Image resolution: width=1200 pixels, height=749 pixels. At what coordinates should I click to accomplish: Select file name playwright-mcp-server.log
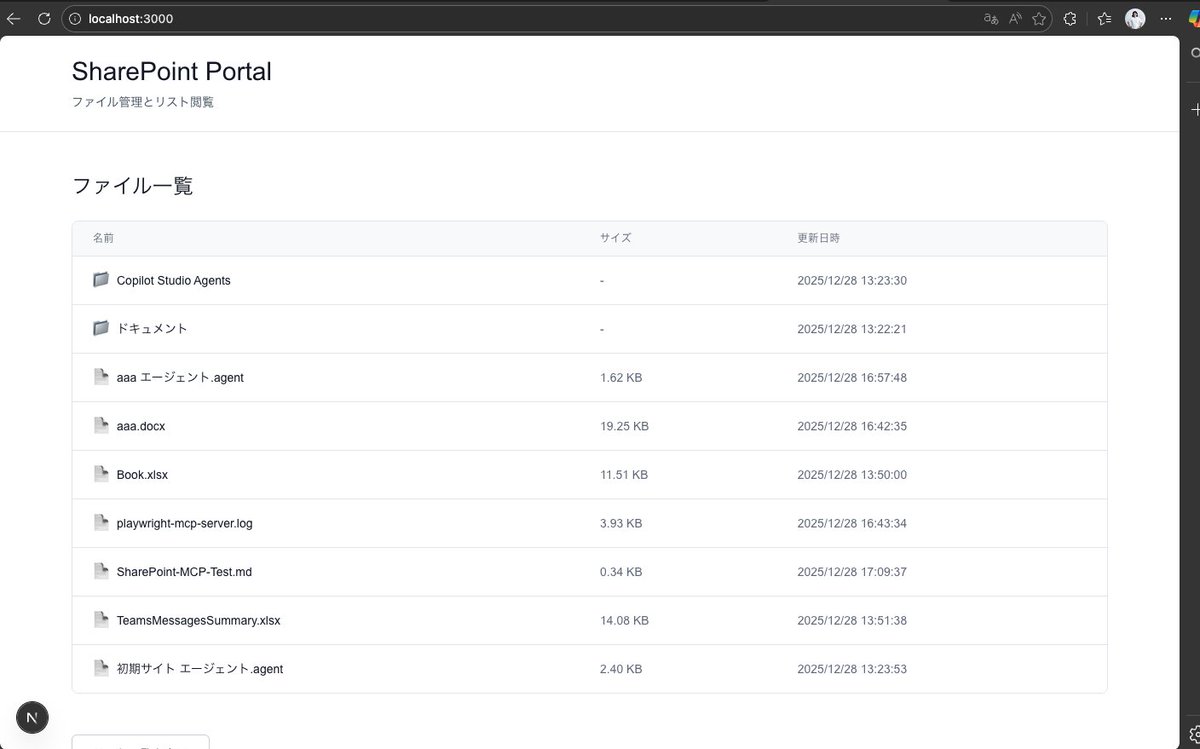(x=185, y=523)
